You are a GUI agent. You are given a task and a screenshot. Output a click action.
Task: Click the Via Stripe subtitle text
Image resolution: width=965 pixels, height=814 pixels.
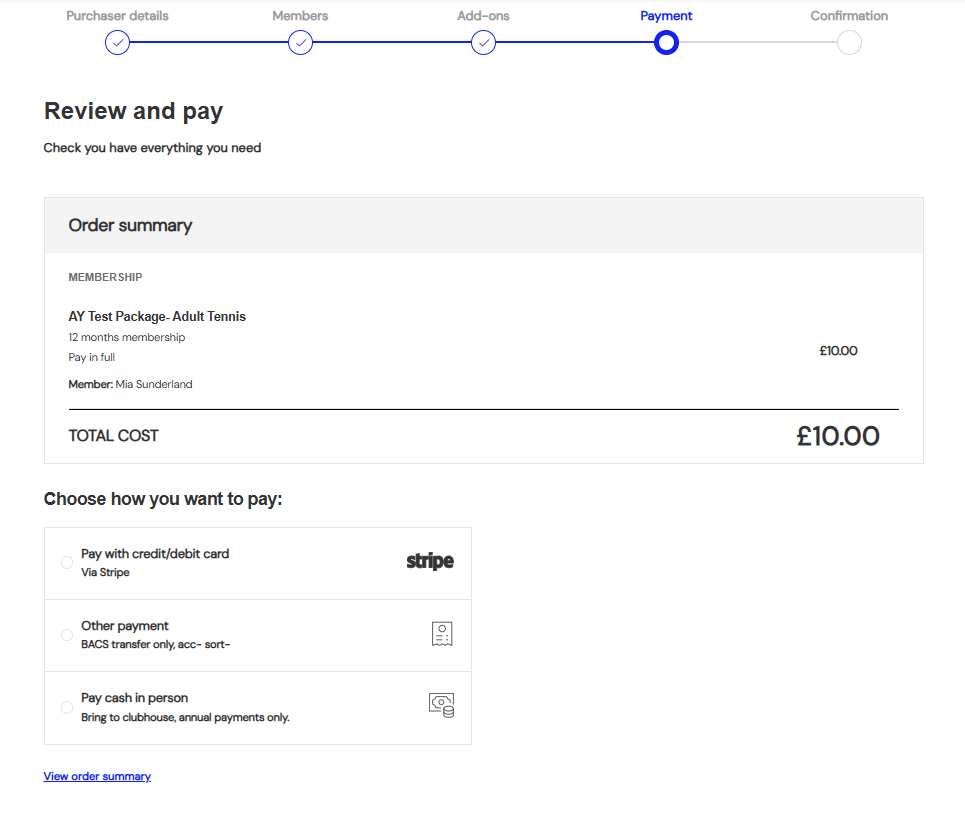click(105, 572)
